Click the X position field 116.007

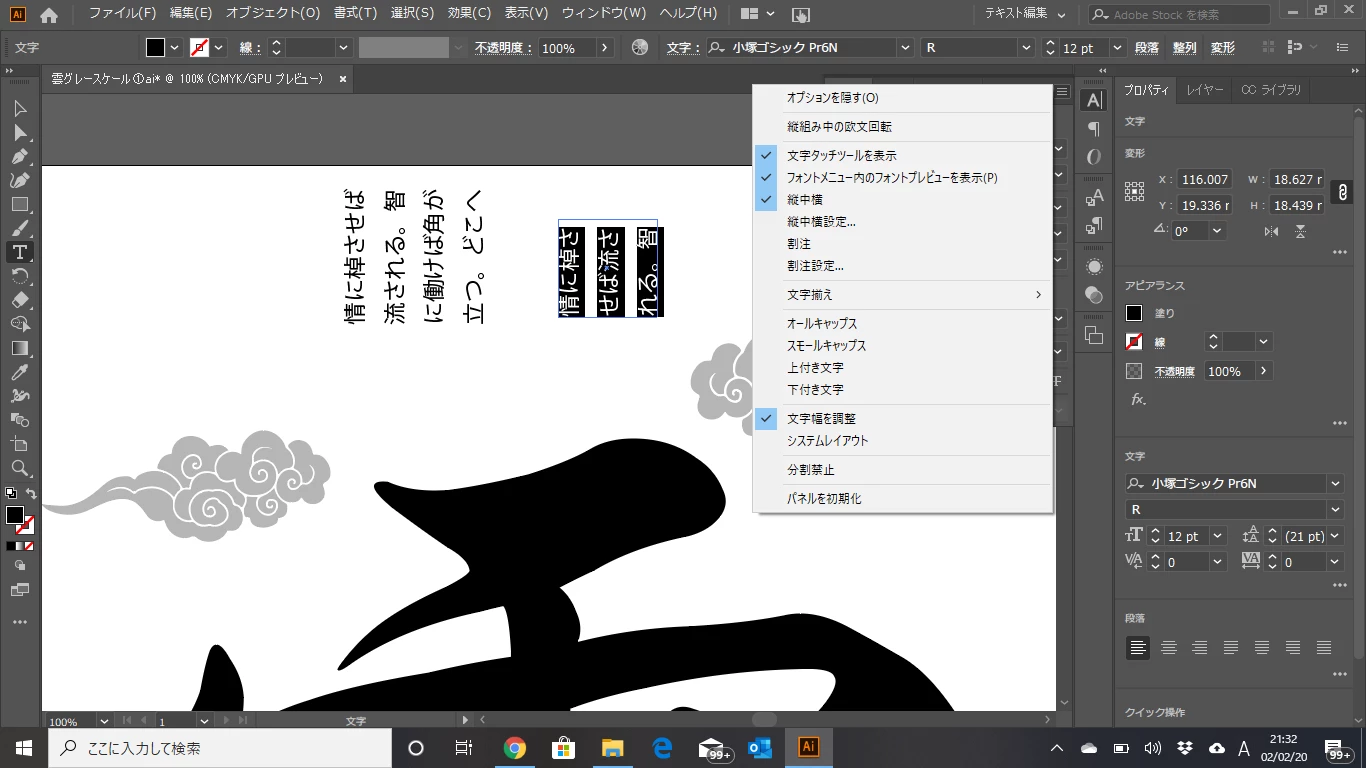click(1206, 180)
